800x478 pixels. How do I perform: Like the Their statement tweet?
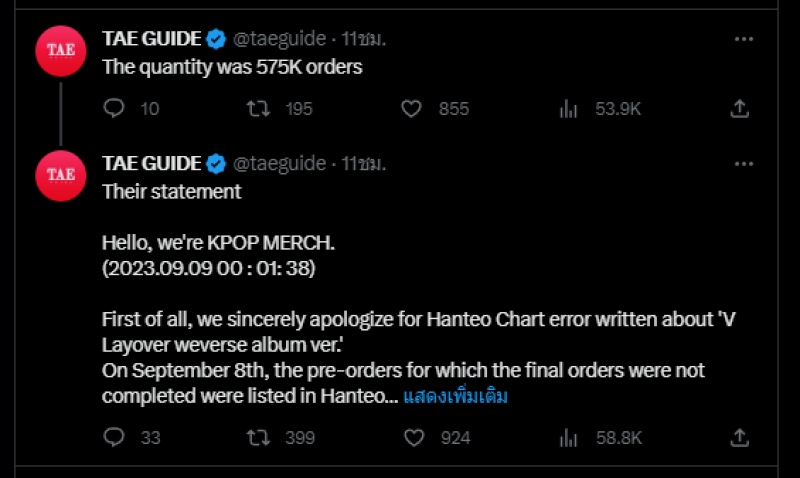414,438
